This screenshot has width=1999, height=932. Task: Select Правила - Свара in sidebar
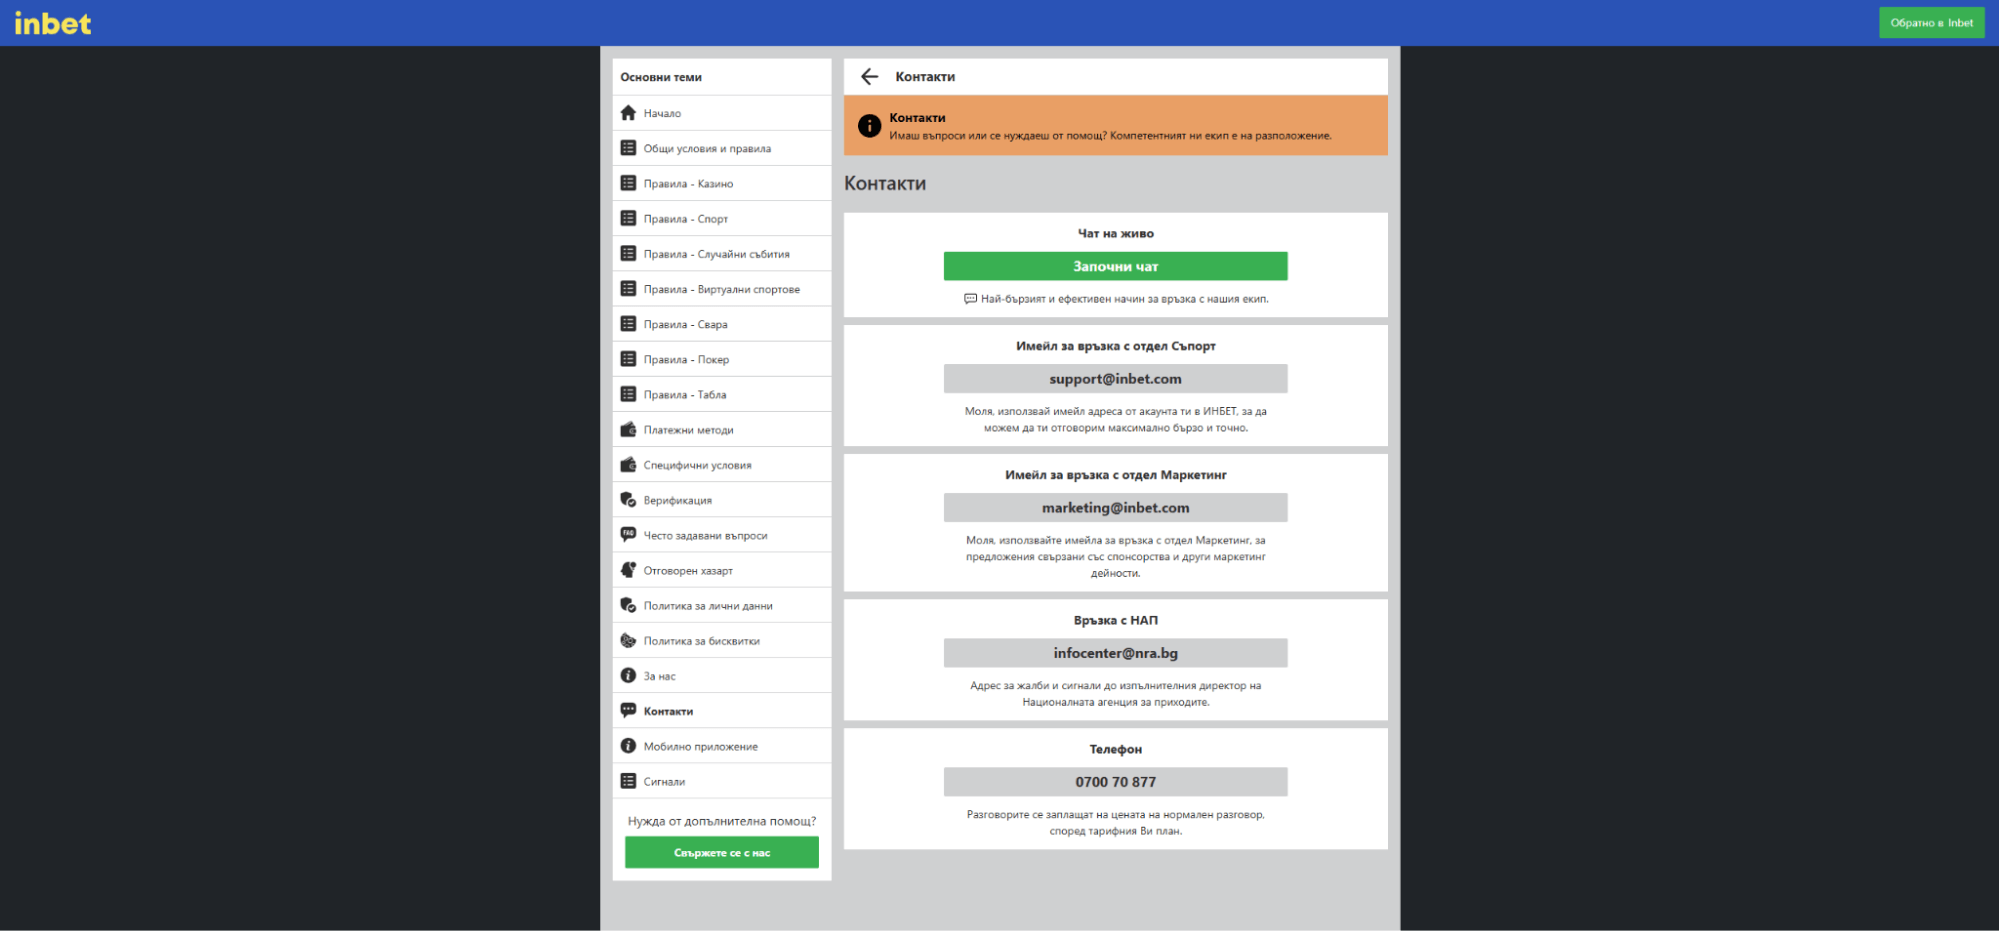pyautogui.click(x=722, y=324)
